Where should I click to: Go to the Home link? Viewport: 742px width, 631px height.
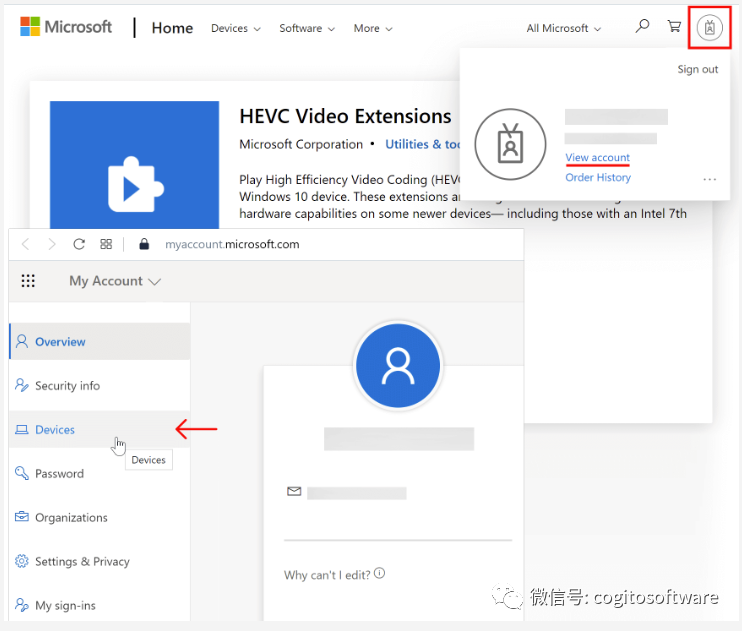[172, 28]
